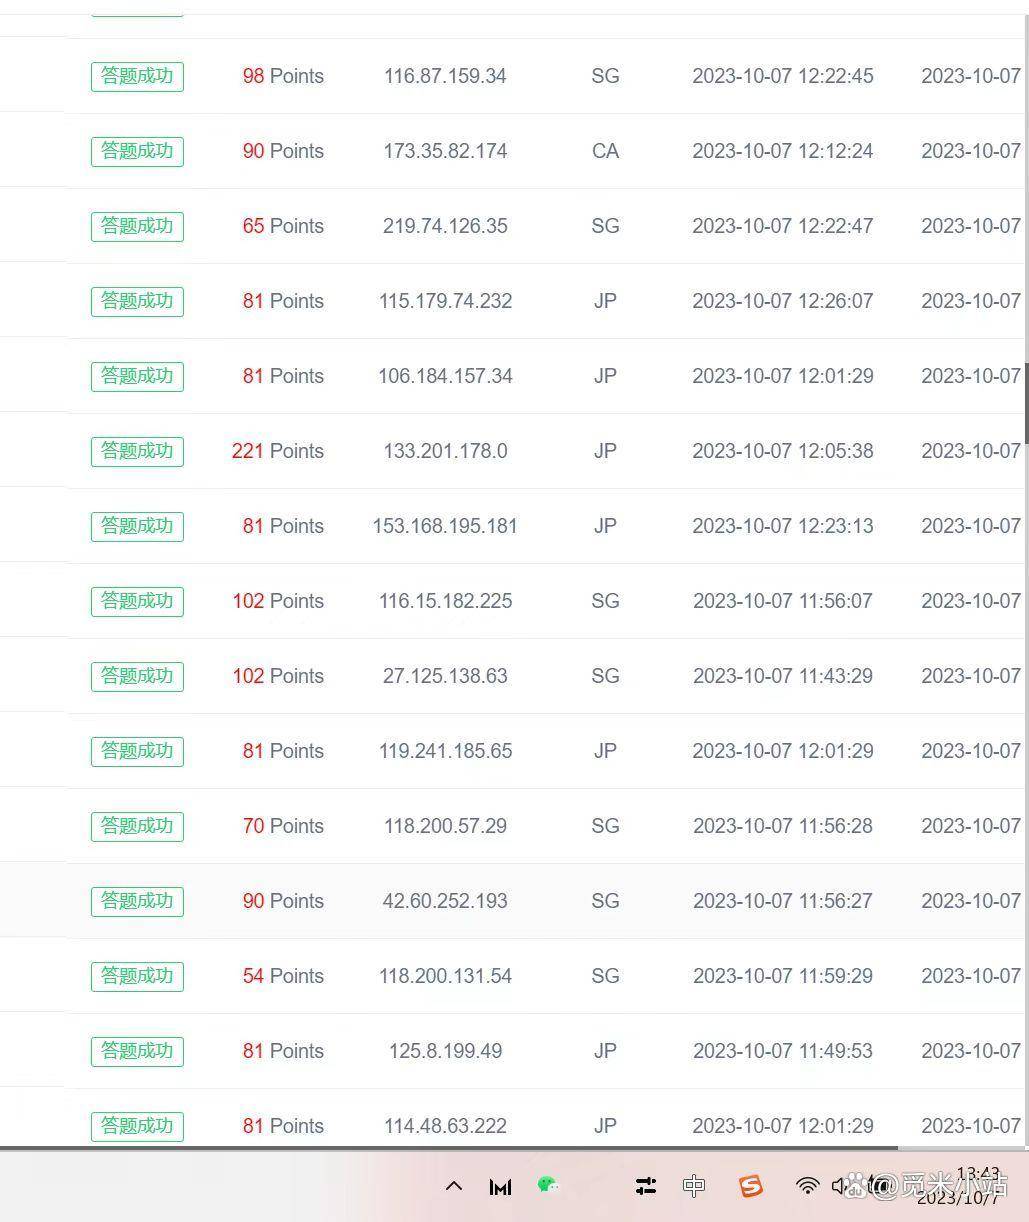Open WeChat from the system tray

click(547, 1185)
